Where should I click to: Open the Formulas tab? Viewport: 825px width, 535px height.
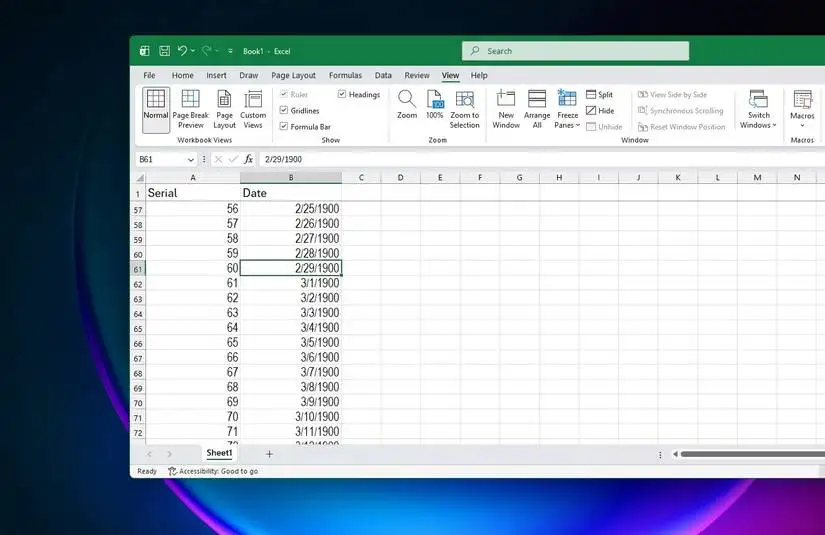[x=345, y=75]
